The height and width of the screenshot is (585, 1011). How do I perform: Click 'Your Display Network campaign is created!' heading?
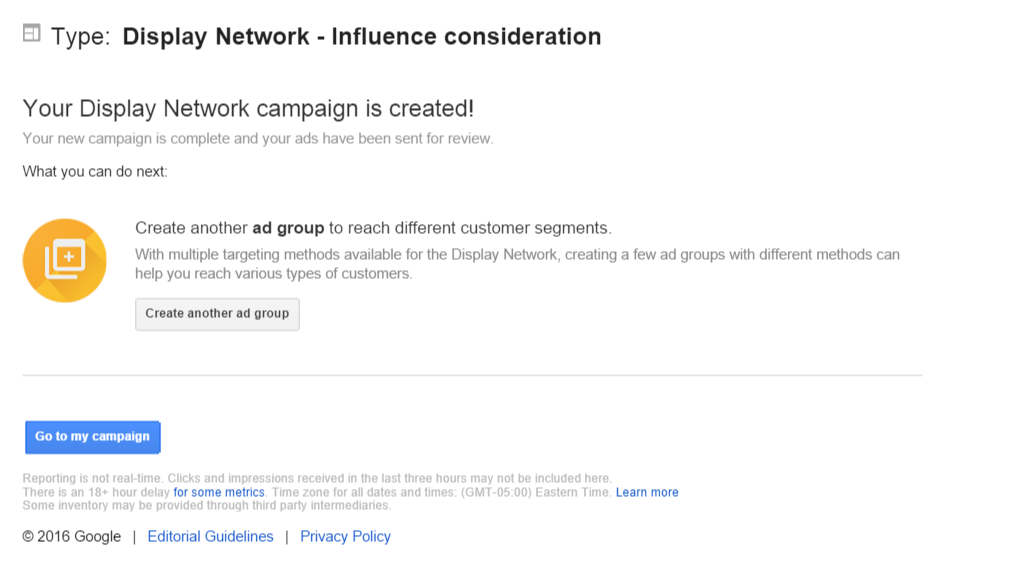tap(248, 108)
